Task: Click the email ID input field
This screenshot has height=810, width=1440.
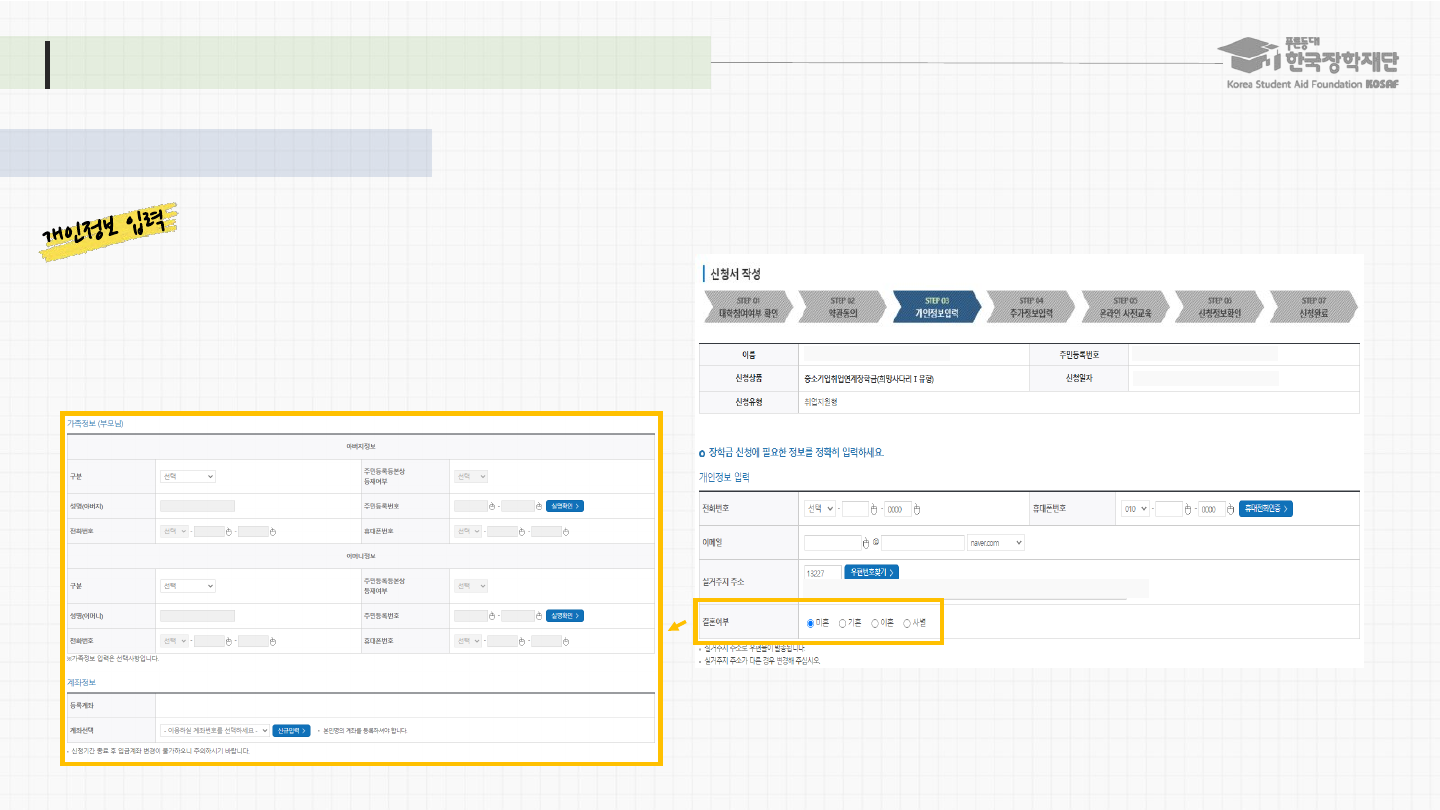Action: 832,543
